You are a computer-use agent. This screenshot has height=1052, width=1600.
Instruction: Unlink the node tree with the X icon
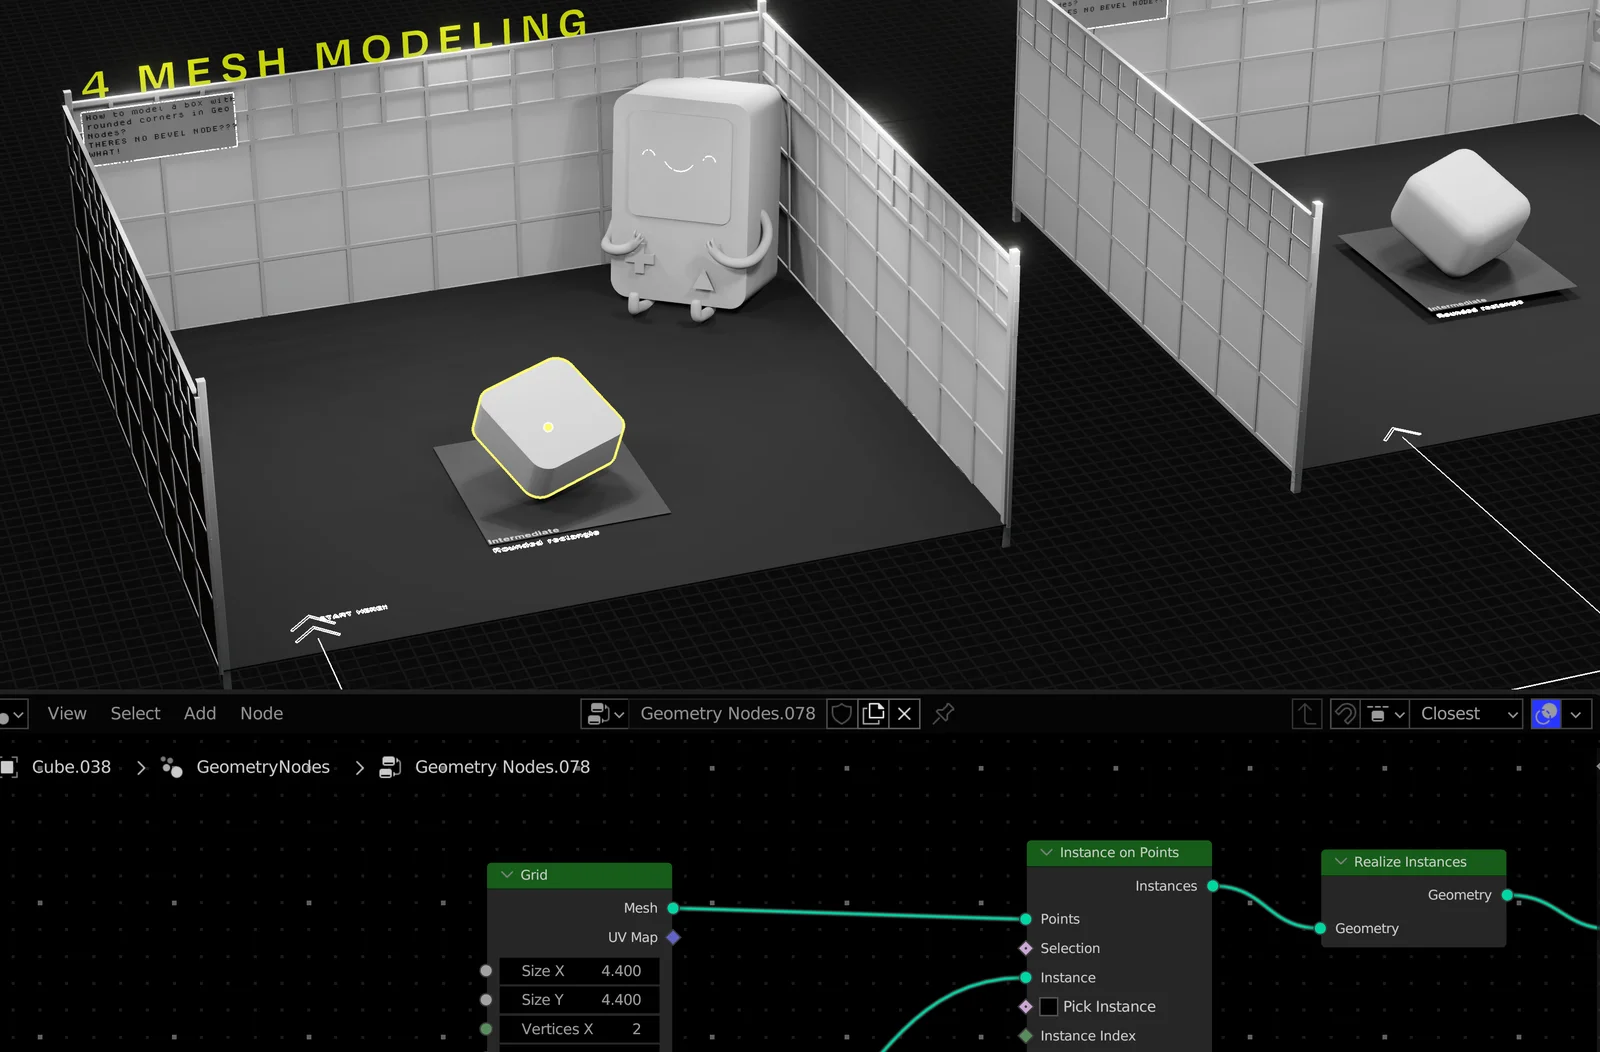pos(903,713)
